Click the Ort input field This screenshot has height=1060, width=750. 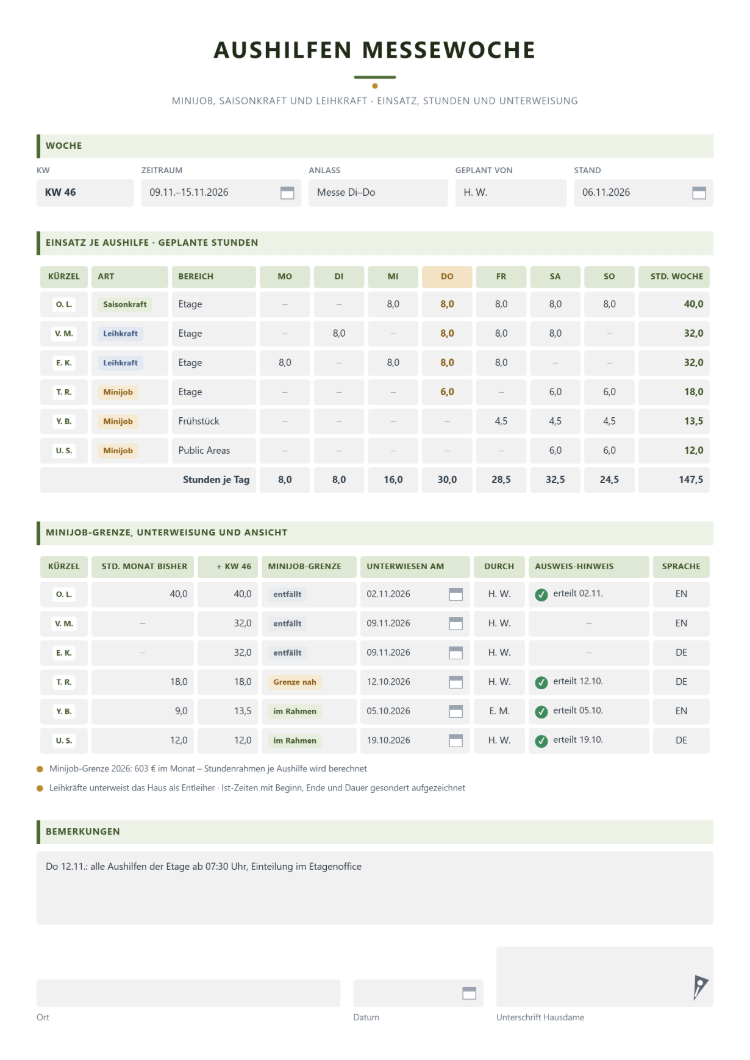click(188, 993)
